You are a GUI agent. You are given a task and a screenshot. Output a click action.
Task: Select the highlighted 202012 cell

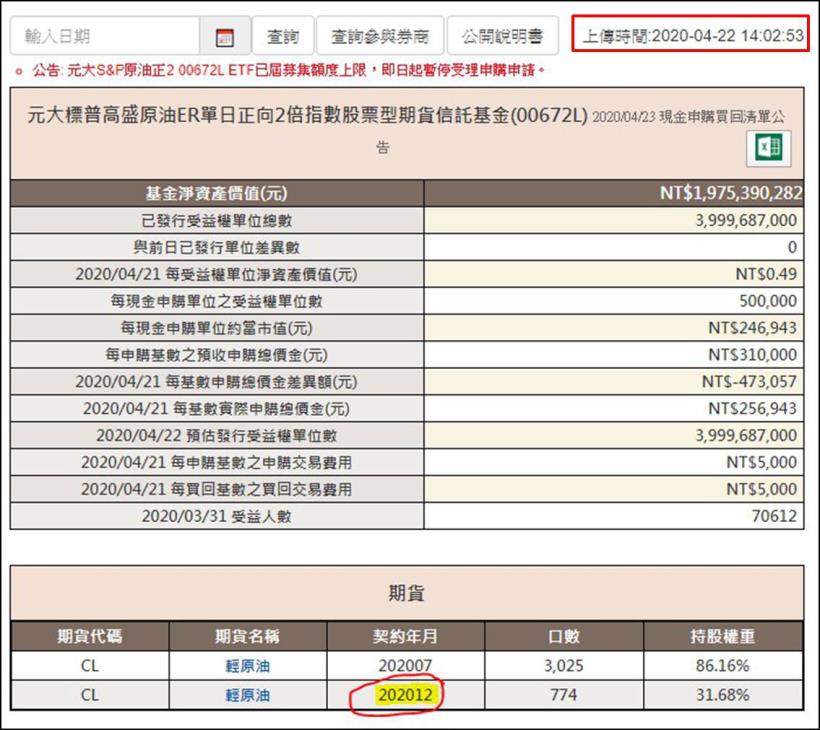(405, 695)
